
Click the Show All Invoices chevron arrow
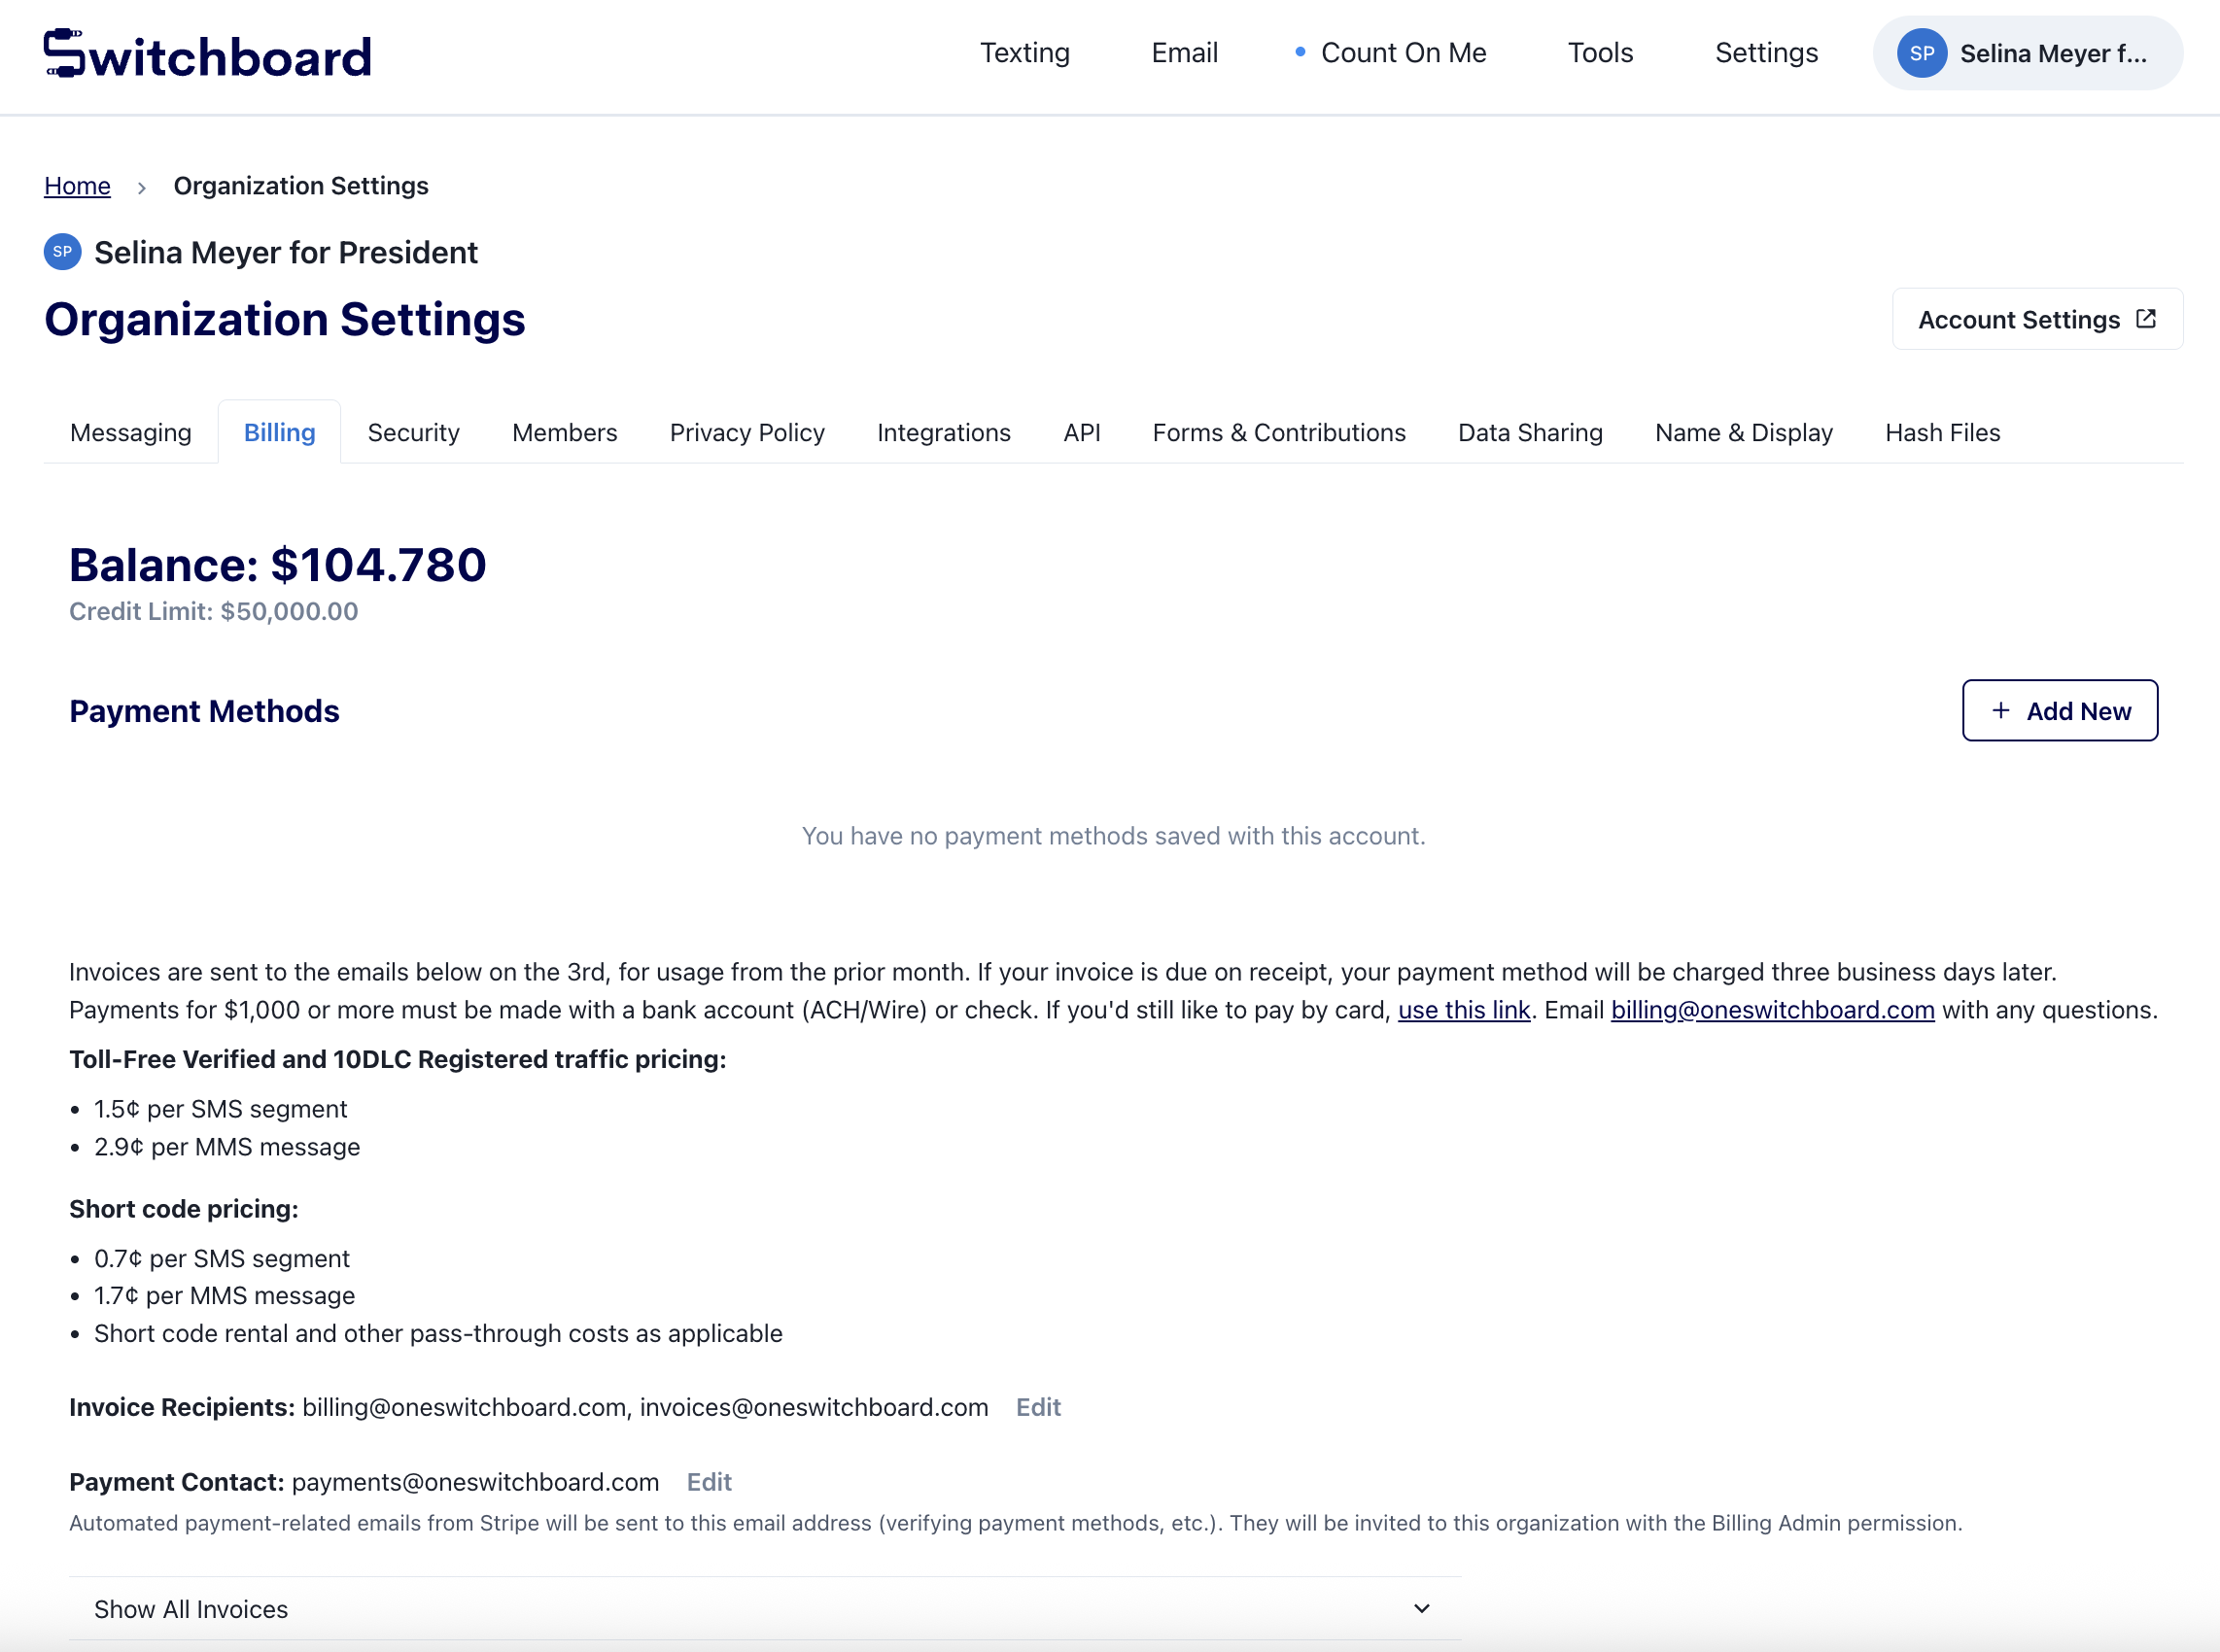point(1421,1608)
